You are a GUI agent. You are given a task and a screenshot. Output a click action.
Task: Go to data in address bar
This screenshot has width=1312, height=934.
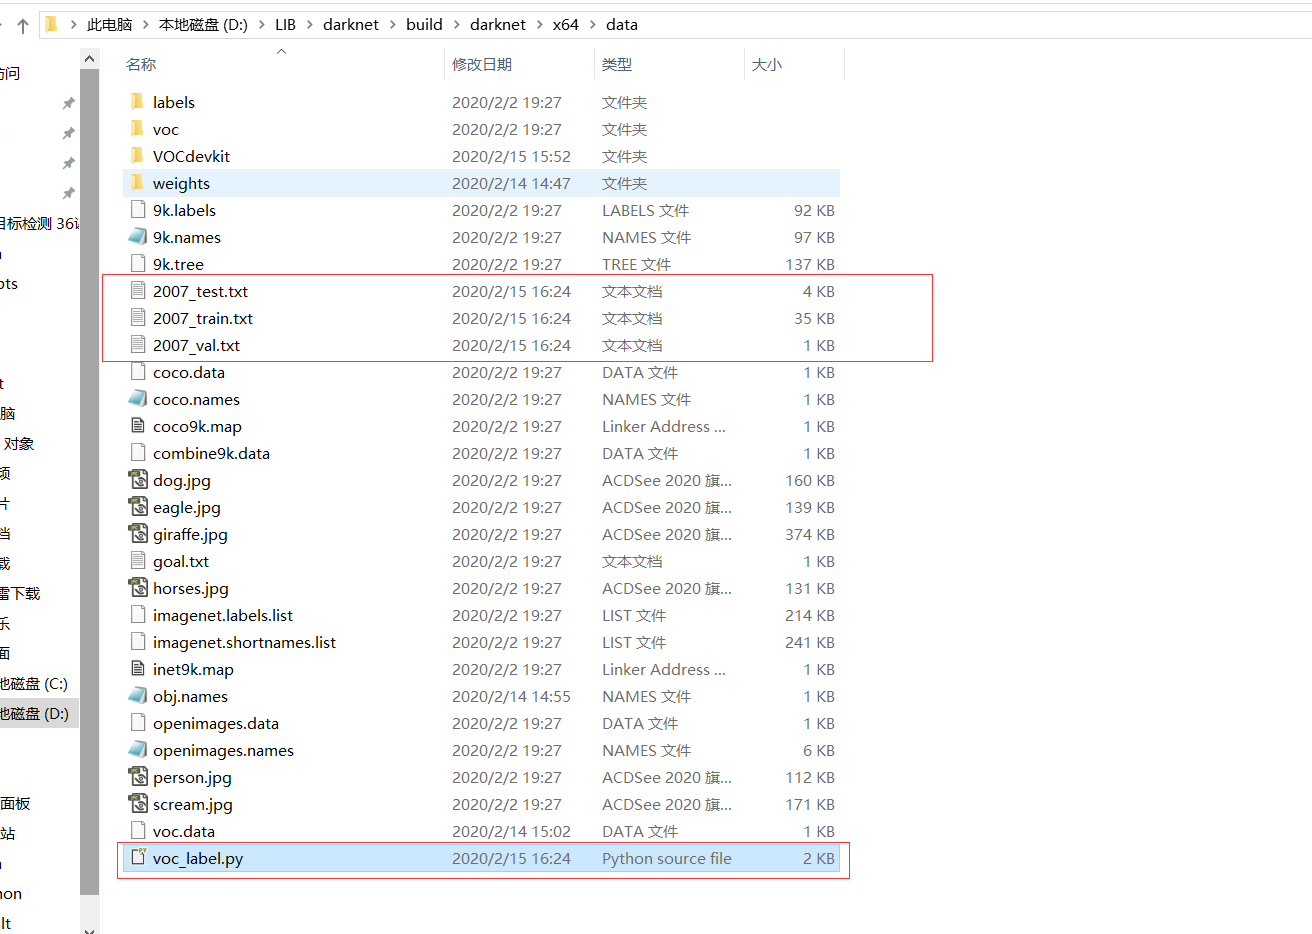pyautogui.click(x=621, y=24)
